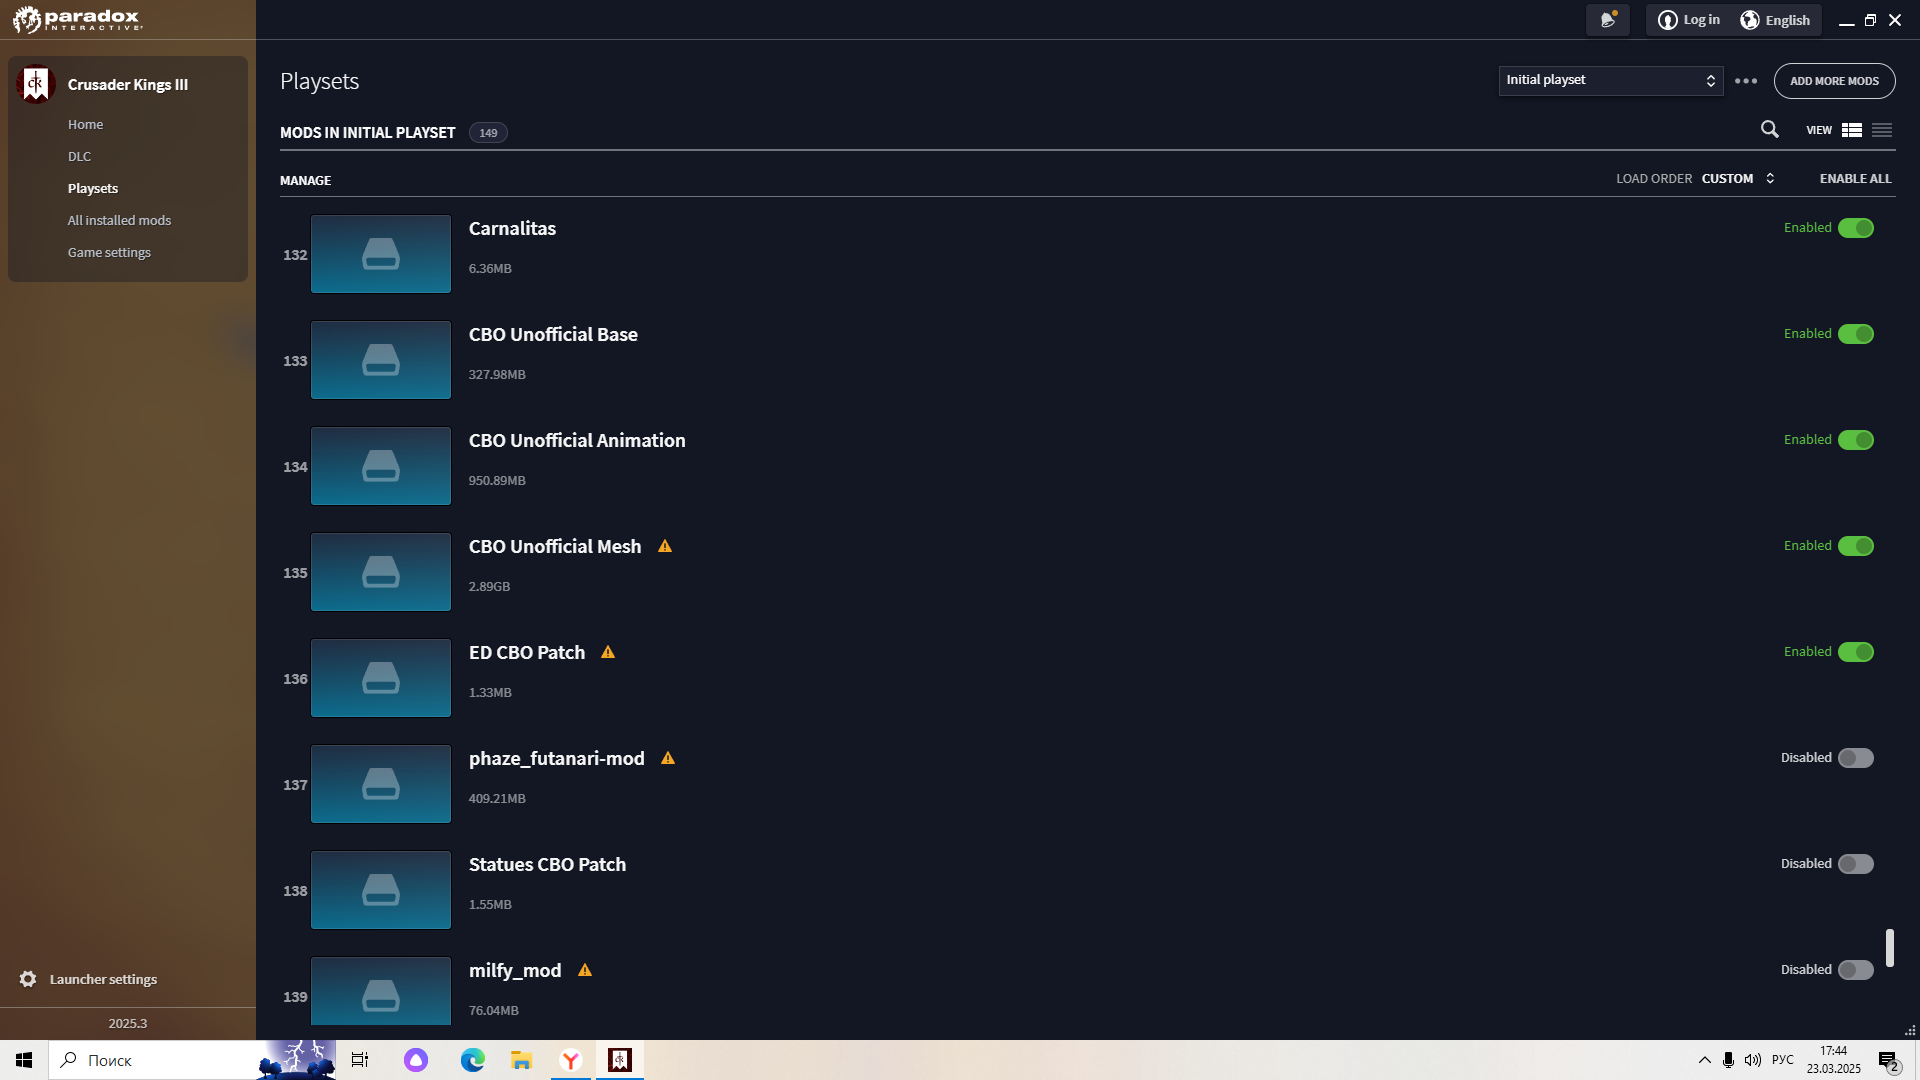The image size is (1920, 1080).
Task: Click the 327.98MB size text
Action: click(x=497, y=374)
